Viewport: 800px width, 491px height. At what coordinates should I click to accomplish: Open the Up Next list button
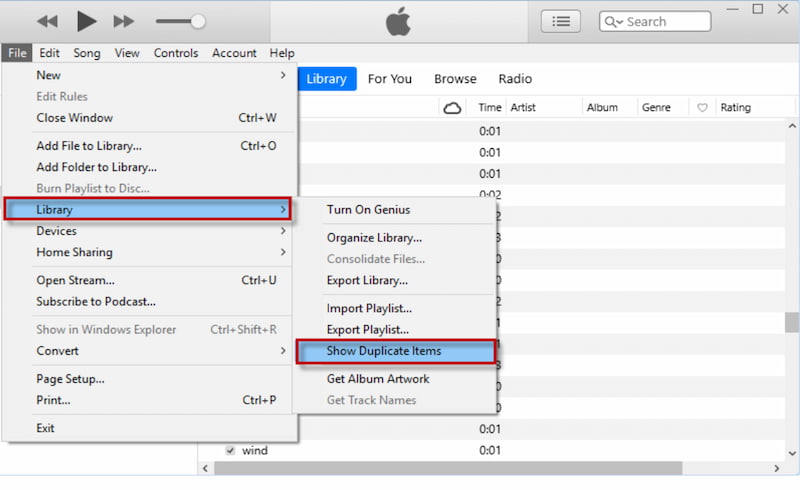(561, 21)
